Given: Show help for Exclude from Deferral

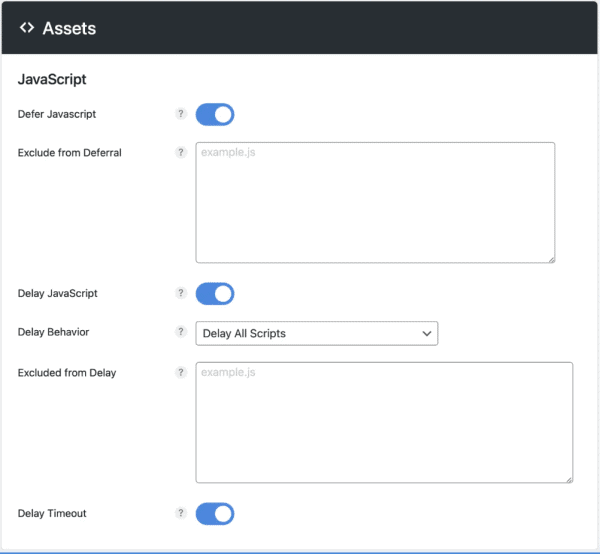Looking at the screenshot, I should coord(181,153).
